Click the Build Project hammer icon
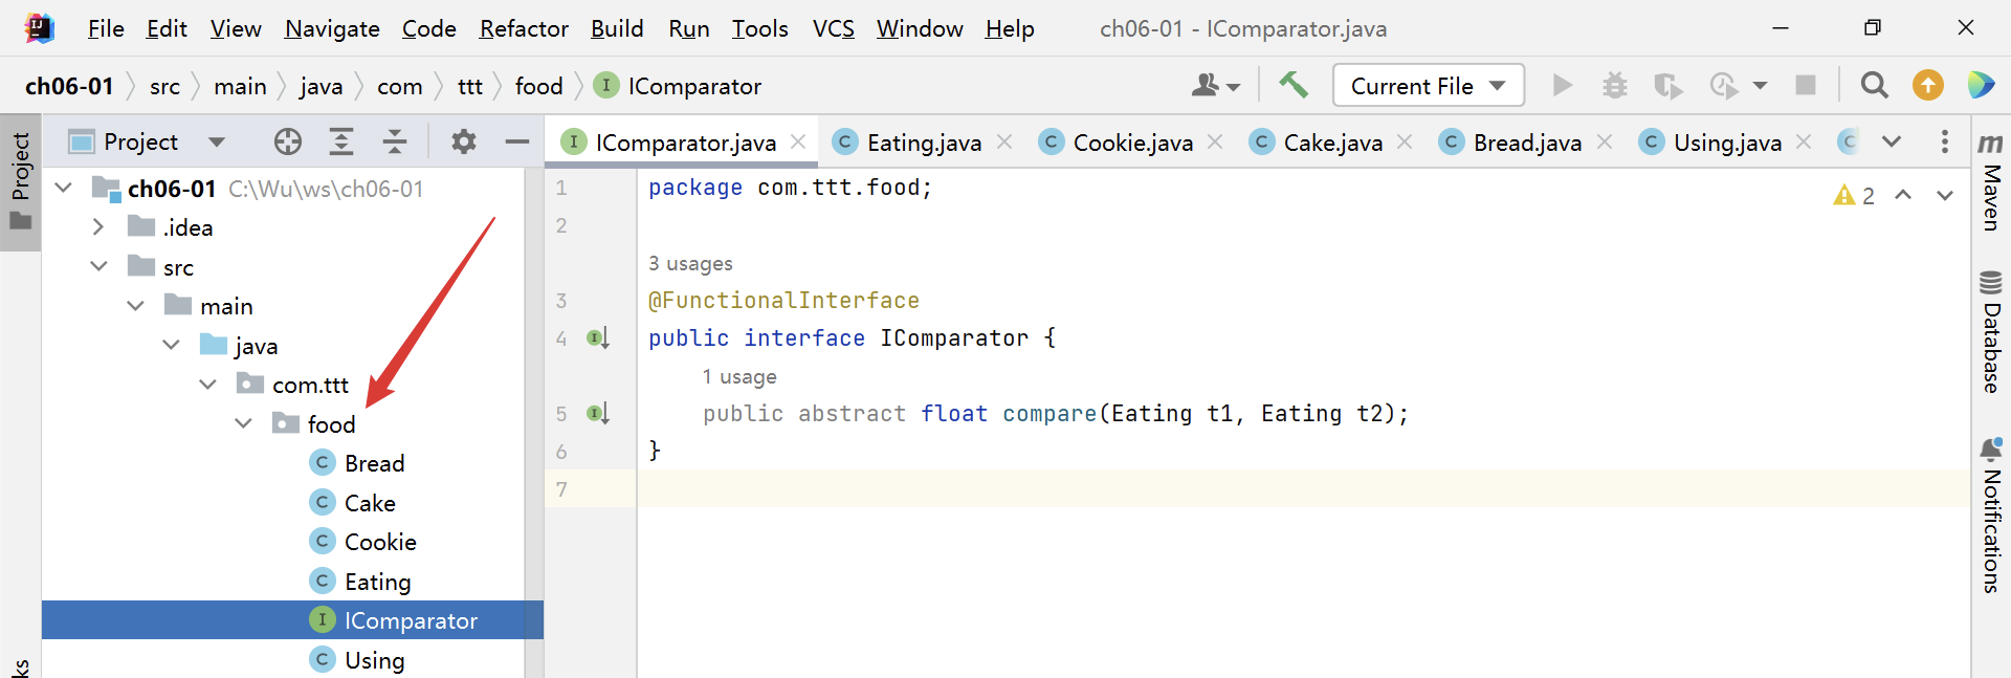 coord(1294,85)
